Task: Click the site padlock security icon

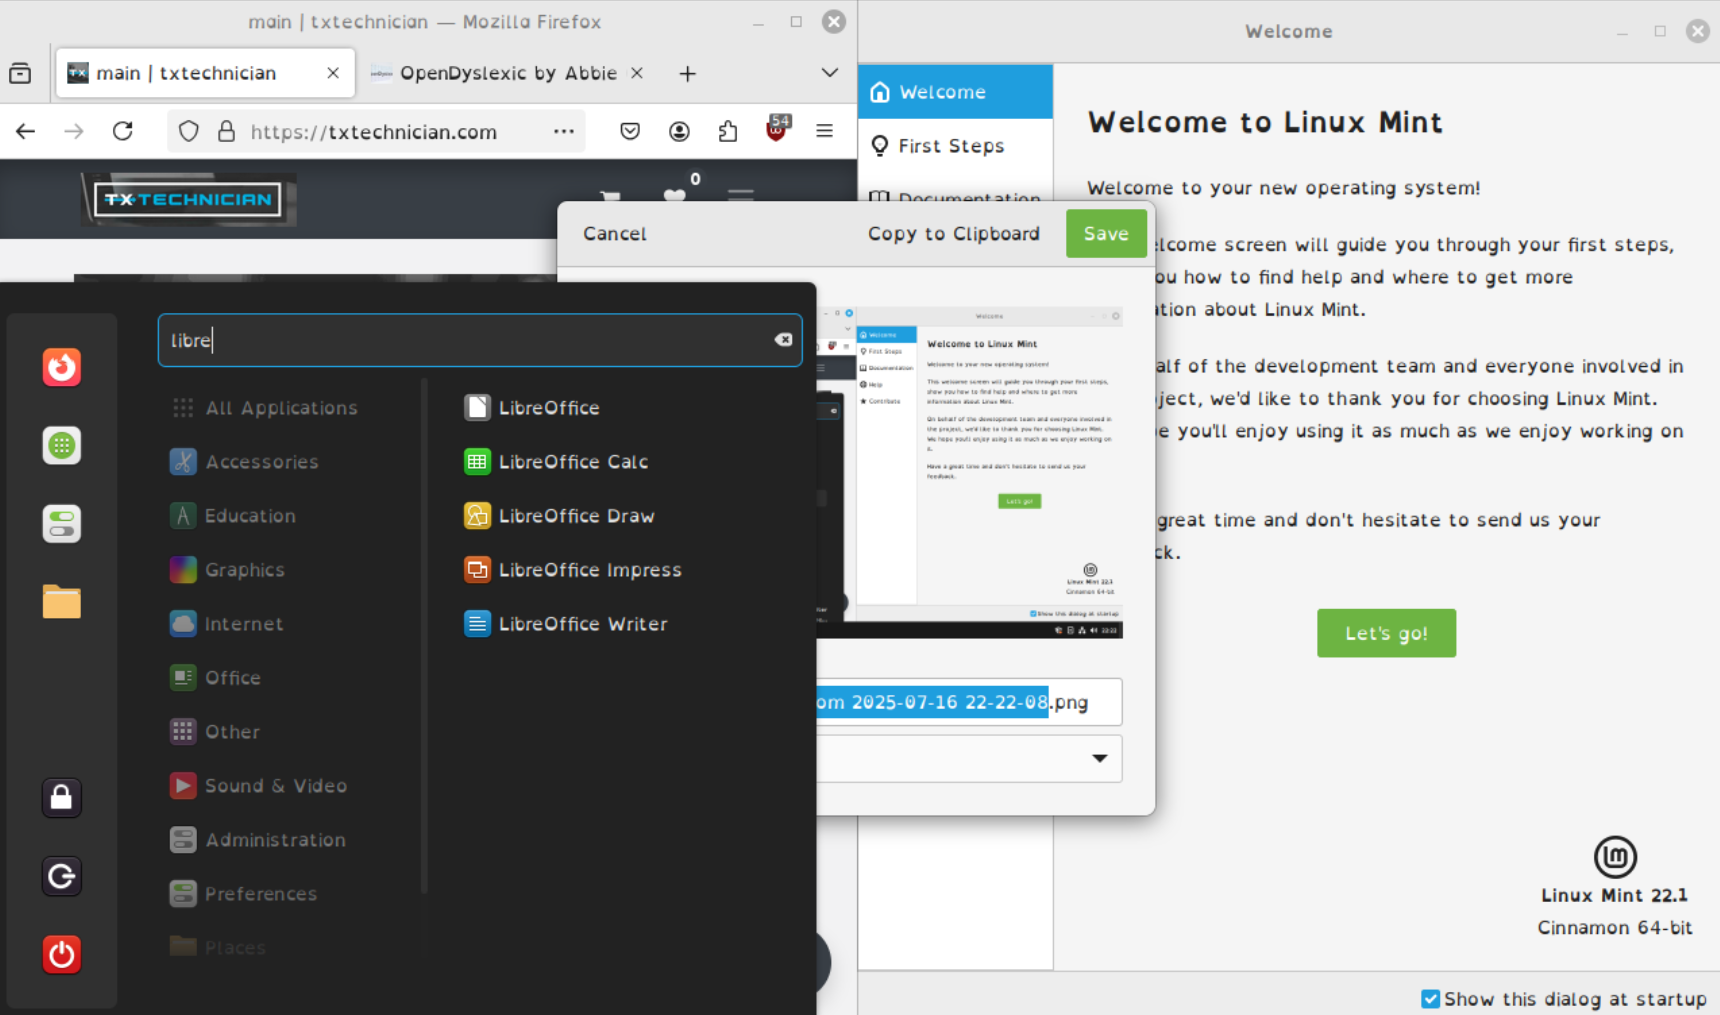Action: 227,131
